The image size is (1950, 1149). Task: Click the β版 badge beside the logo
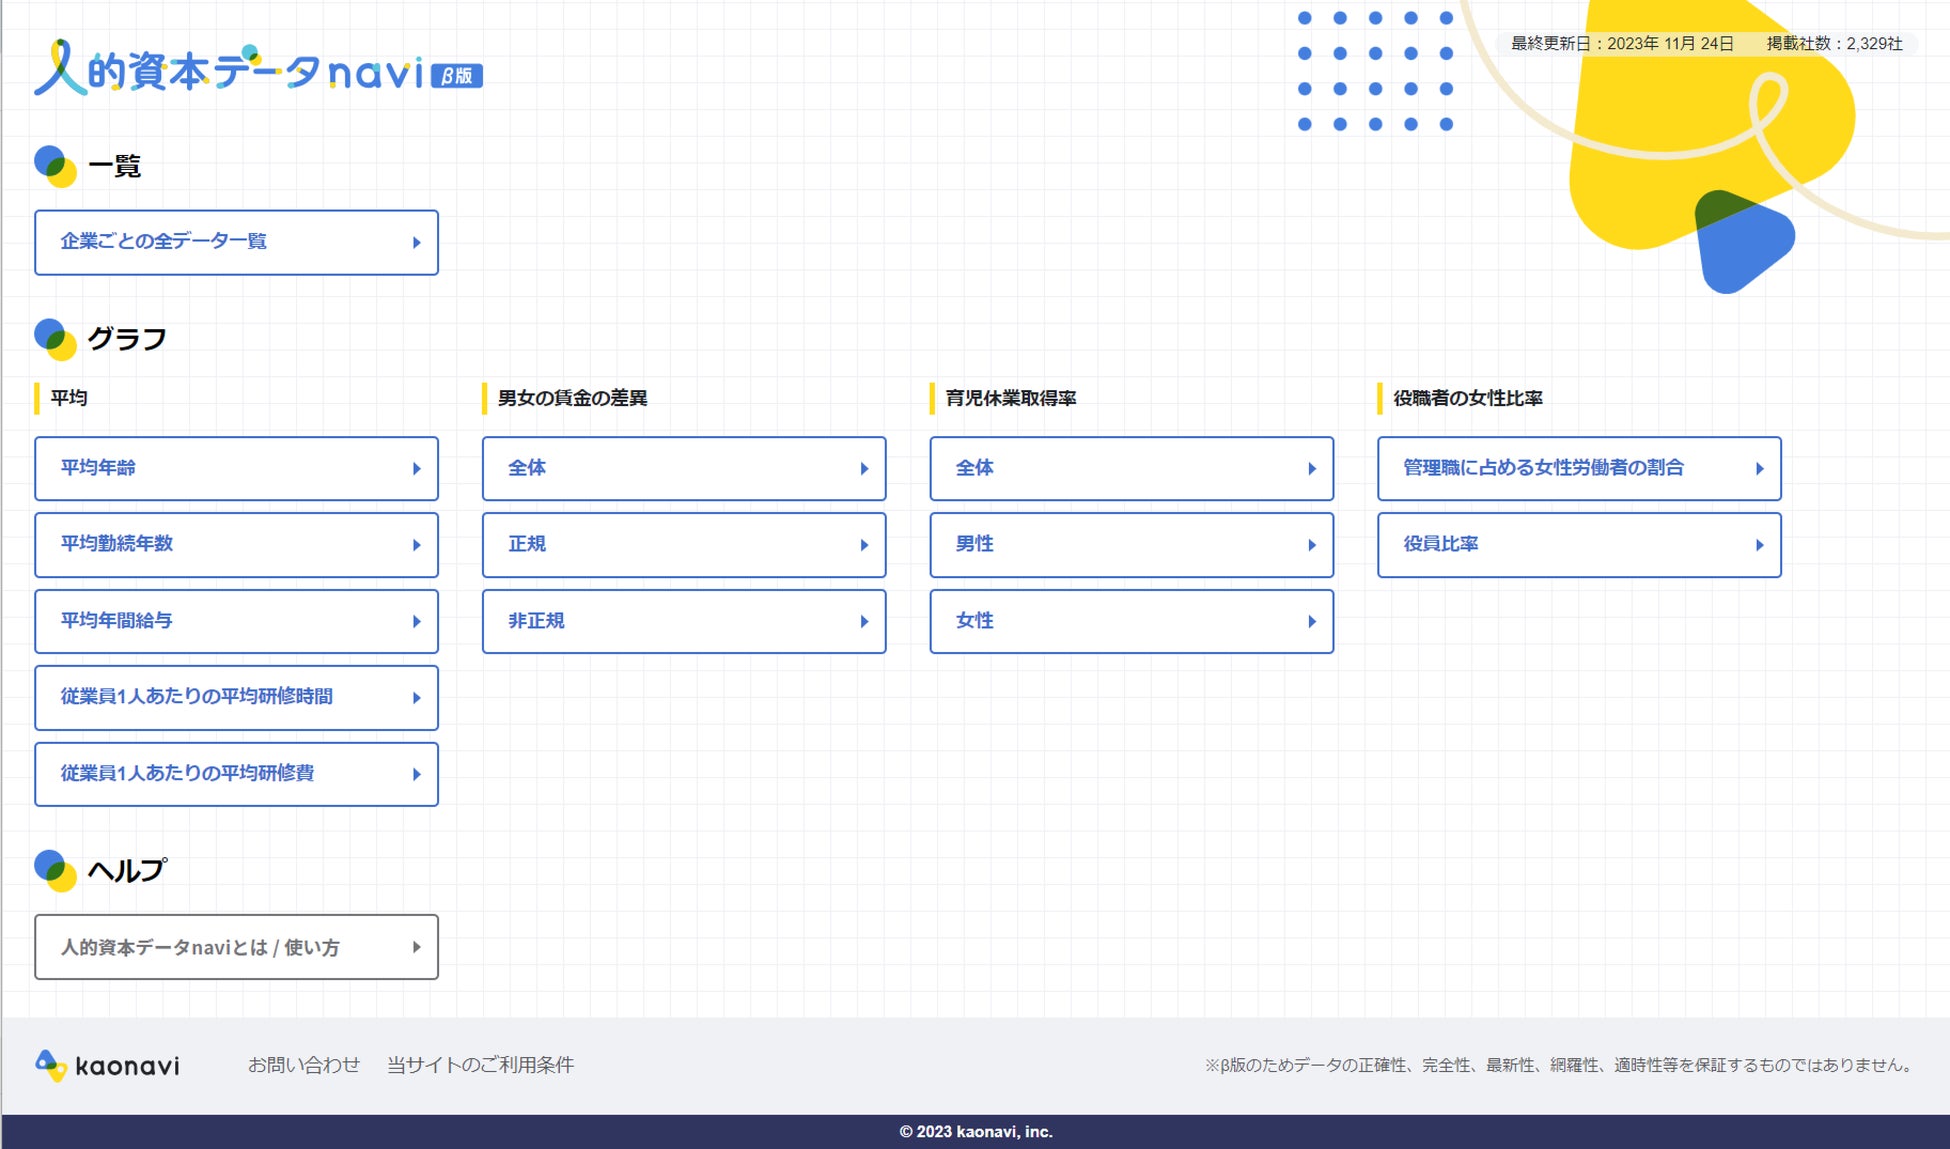[x=457, y=76]
